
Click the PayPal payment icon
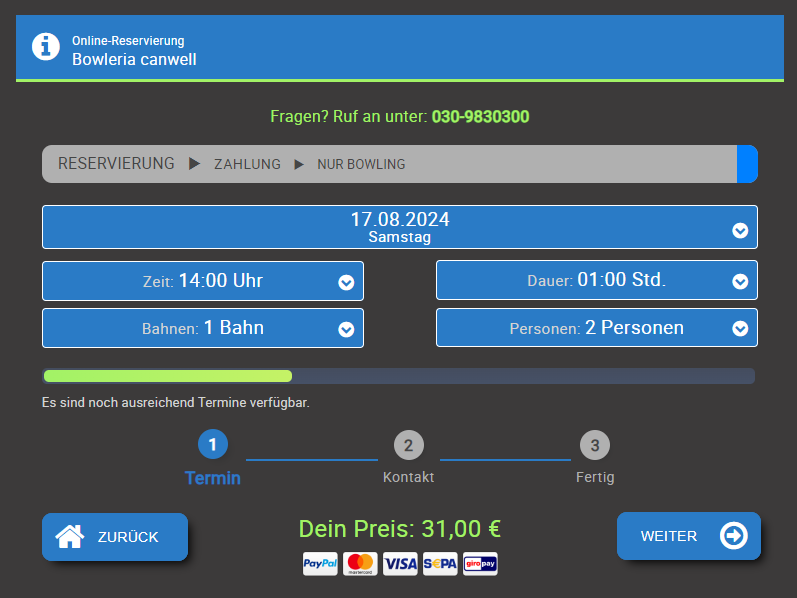(x=320, y=564)
